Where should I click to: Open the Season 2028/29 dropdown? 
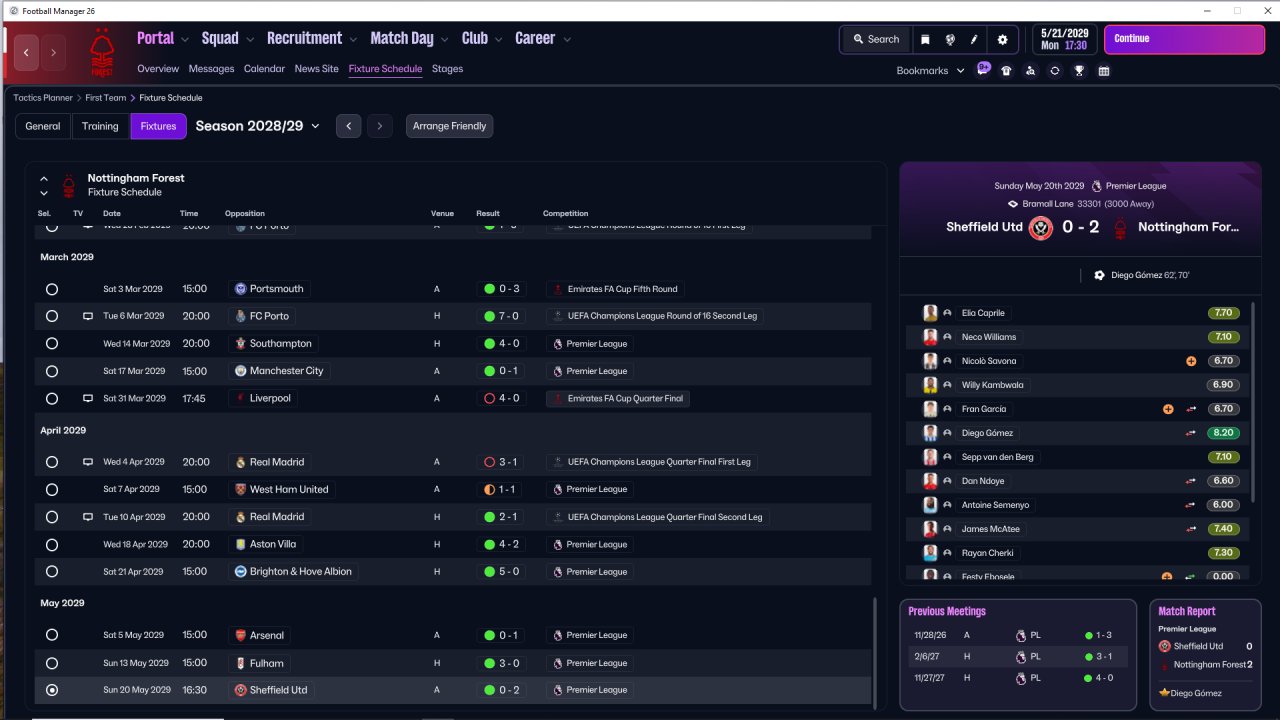click(x=258, y=126)
